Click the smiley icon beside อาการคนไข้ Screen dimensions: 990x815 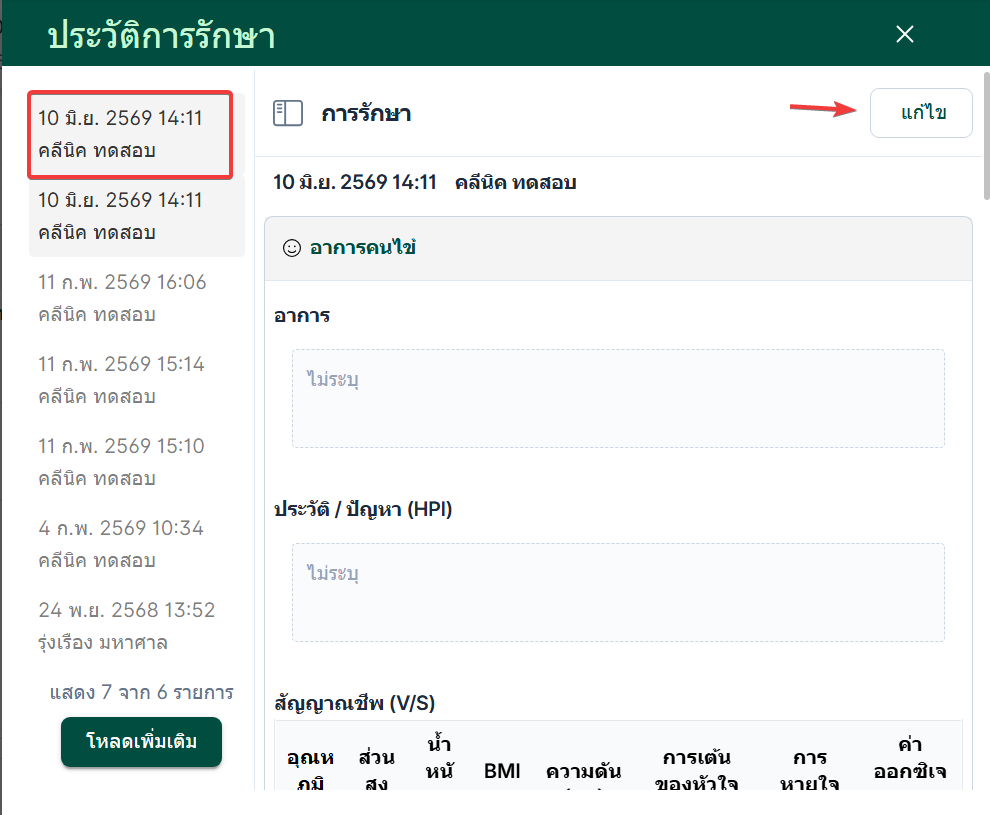click(x=292, y=248)
